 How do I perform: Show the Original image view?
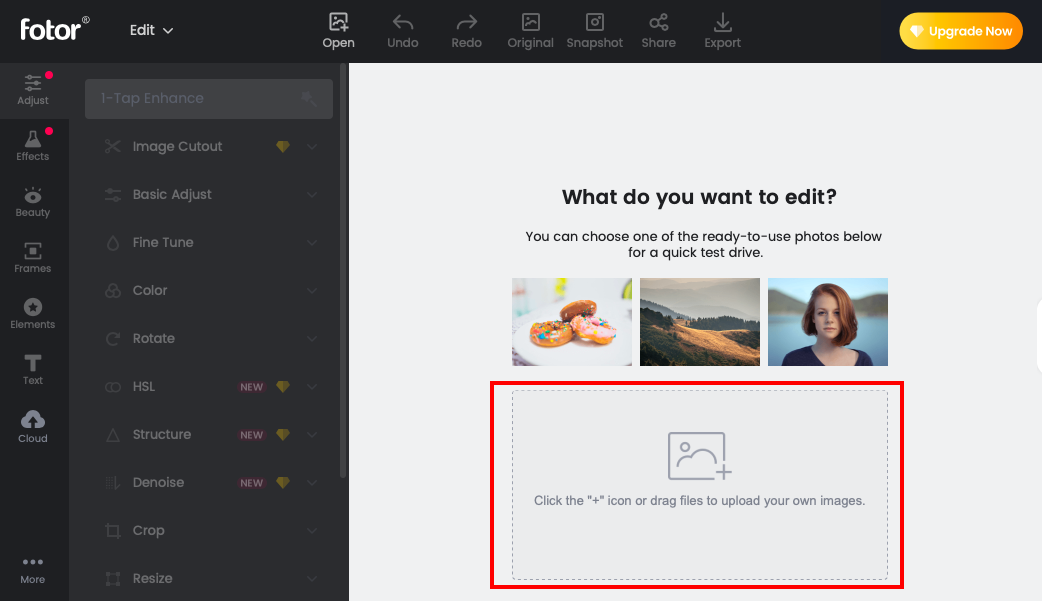pyautogui.click(x=530, y=31)
